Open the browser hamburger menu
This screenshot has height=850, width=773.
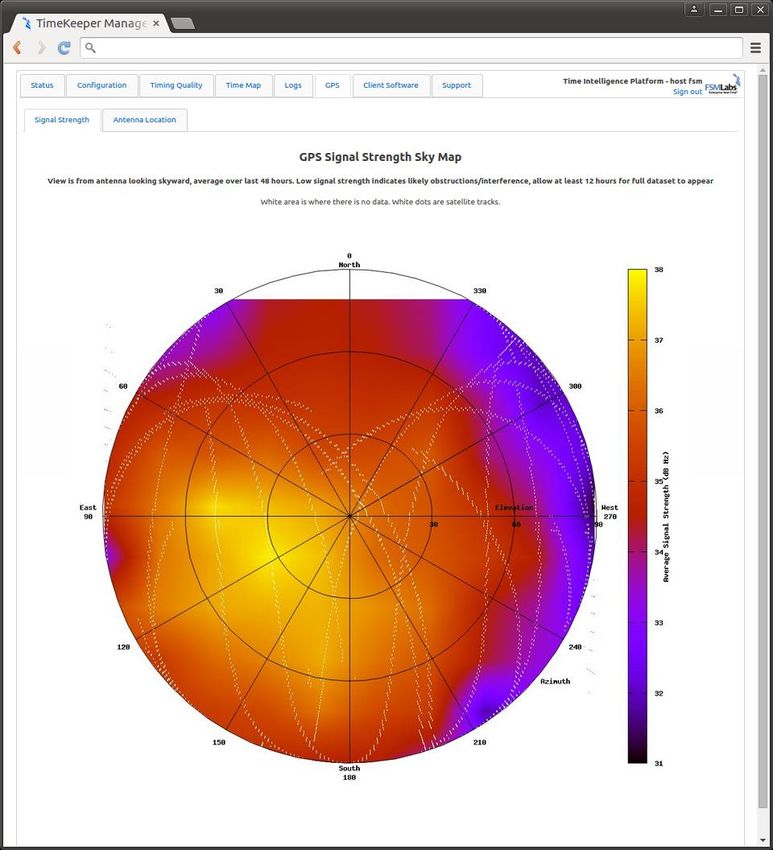[x=756, y=48]
